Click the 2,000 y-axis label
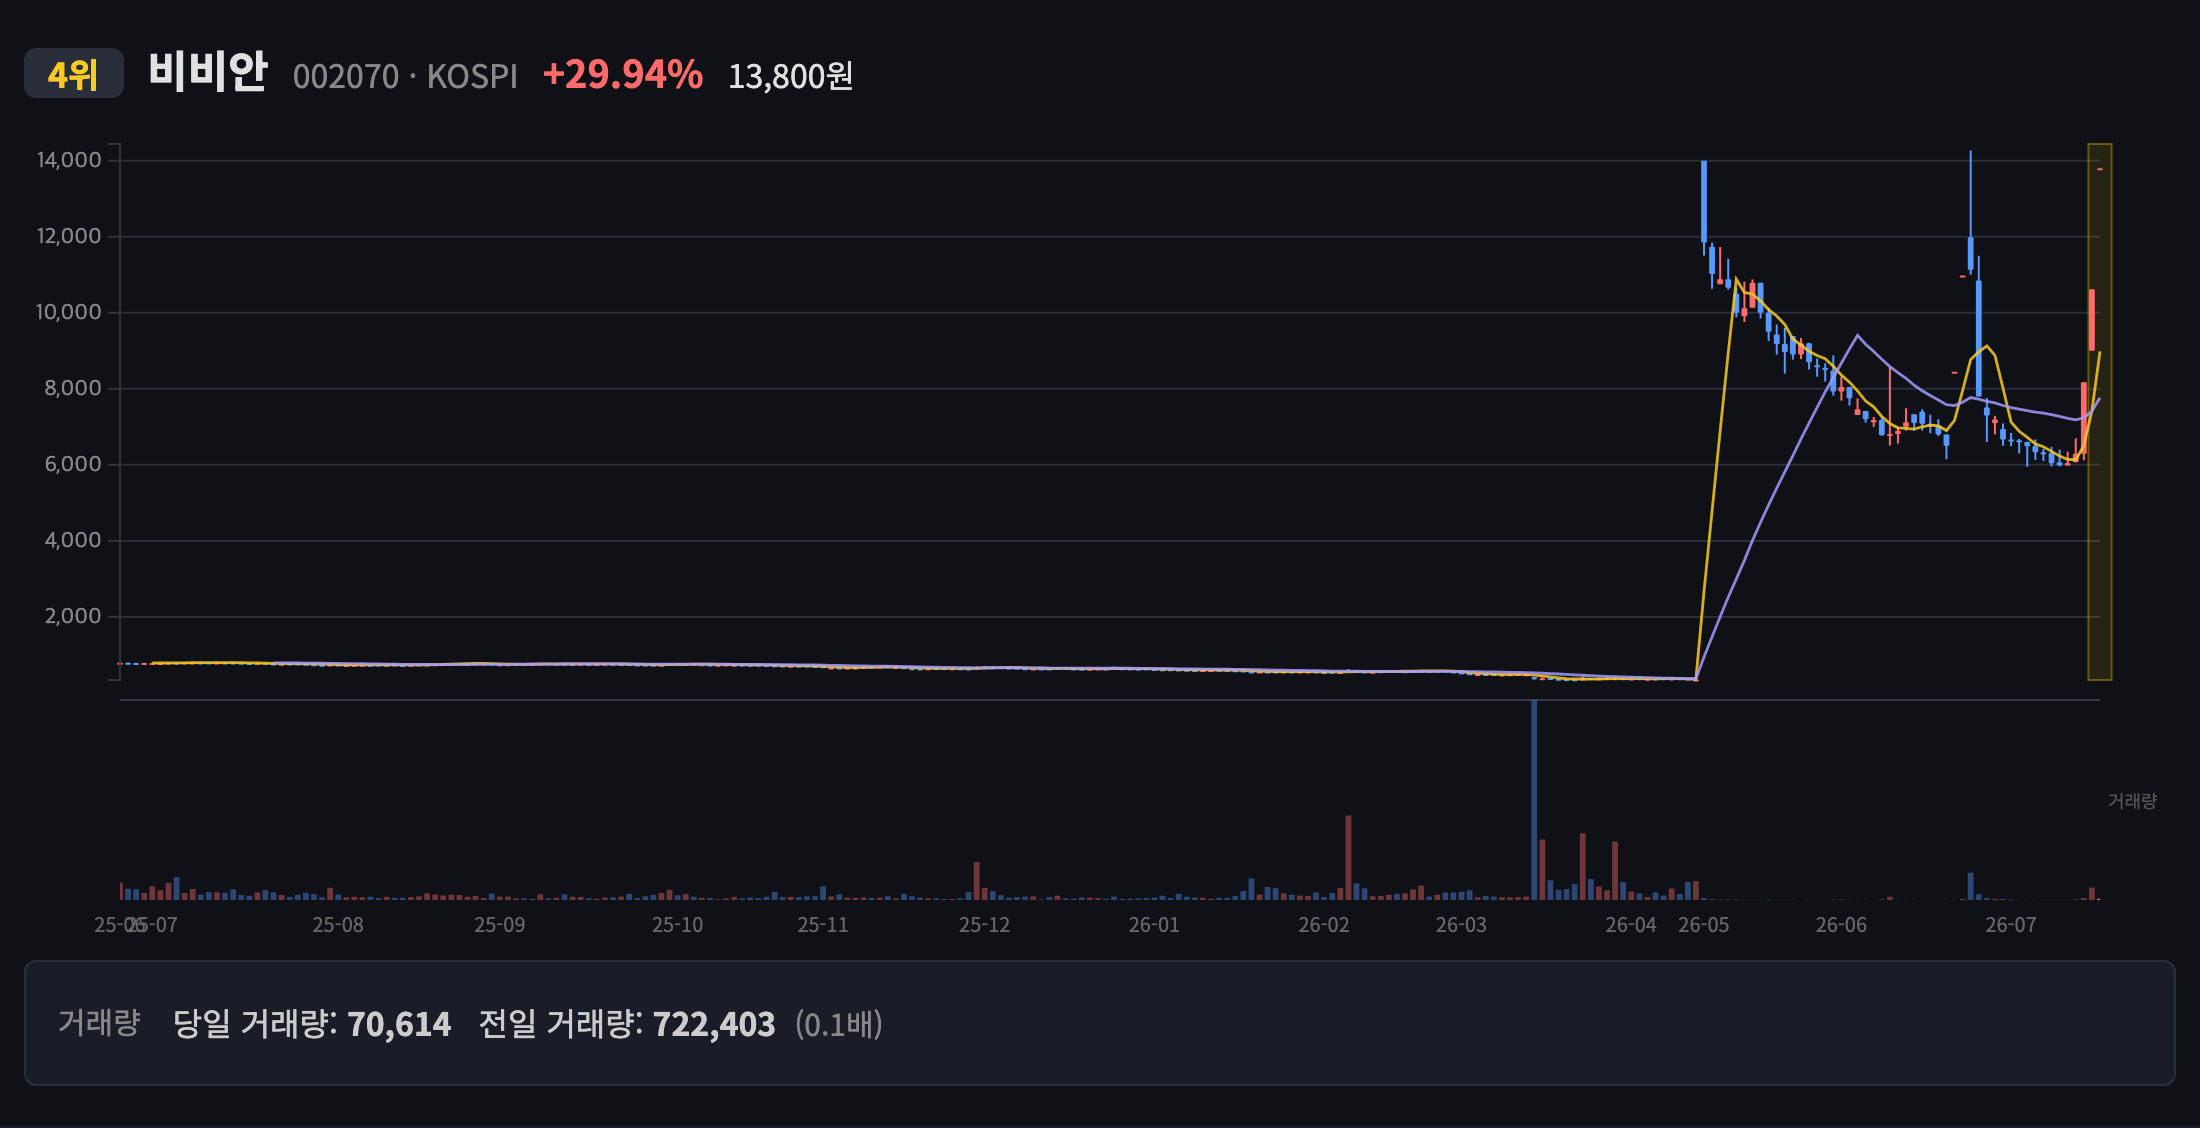 [x=73, y=616]
